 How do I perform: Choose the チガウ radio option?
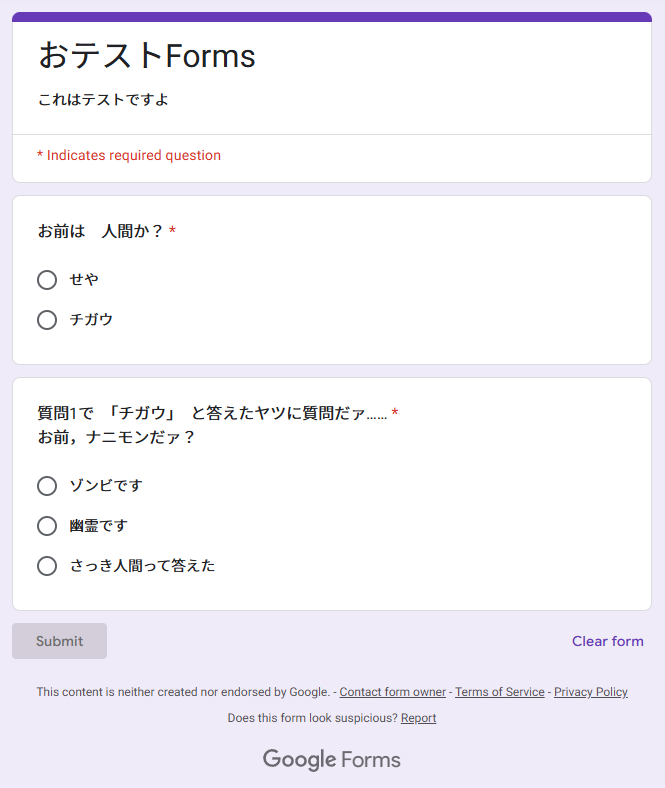click(47, 320)
